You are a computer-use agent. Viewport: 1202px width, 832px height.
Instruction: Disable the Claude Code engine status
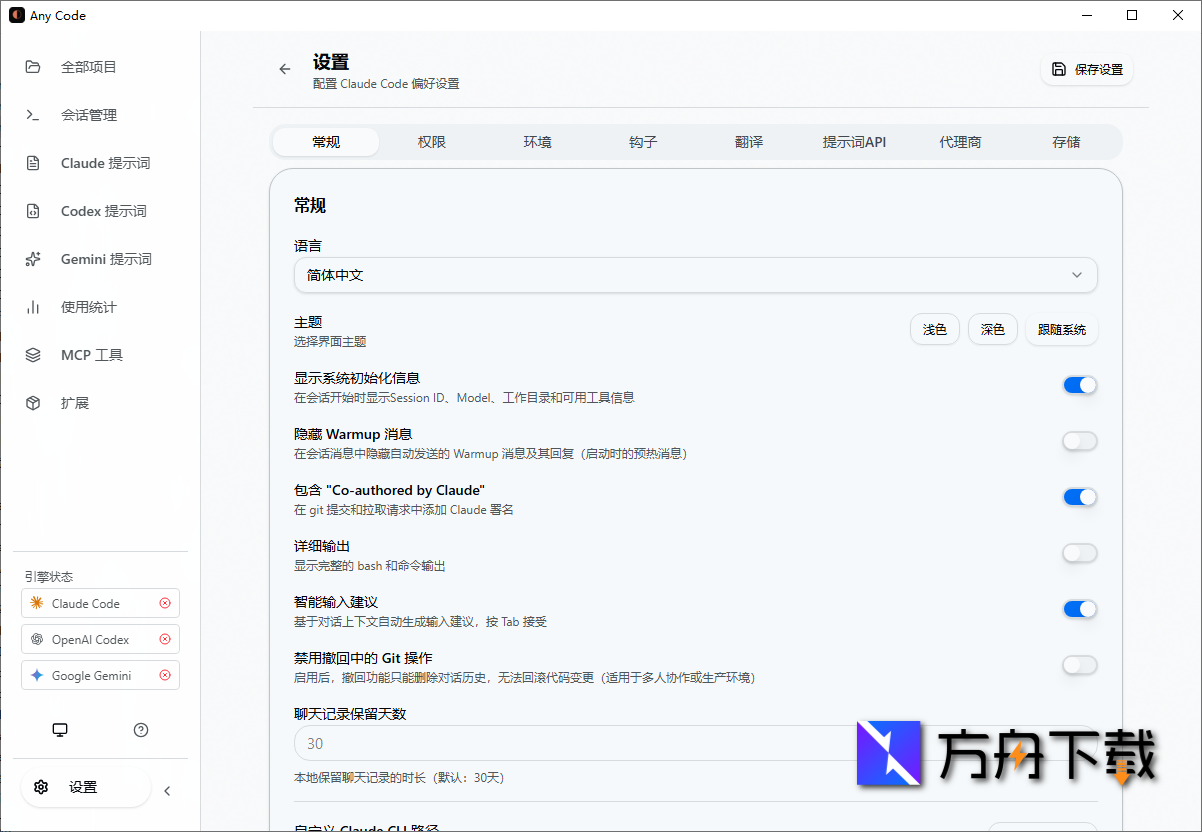165,603
